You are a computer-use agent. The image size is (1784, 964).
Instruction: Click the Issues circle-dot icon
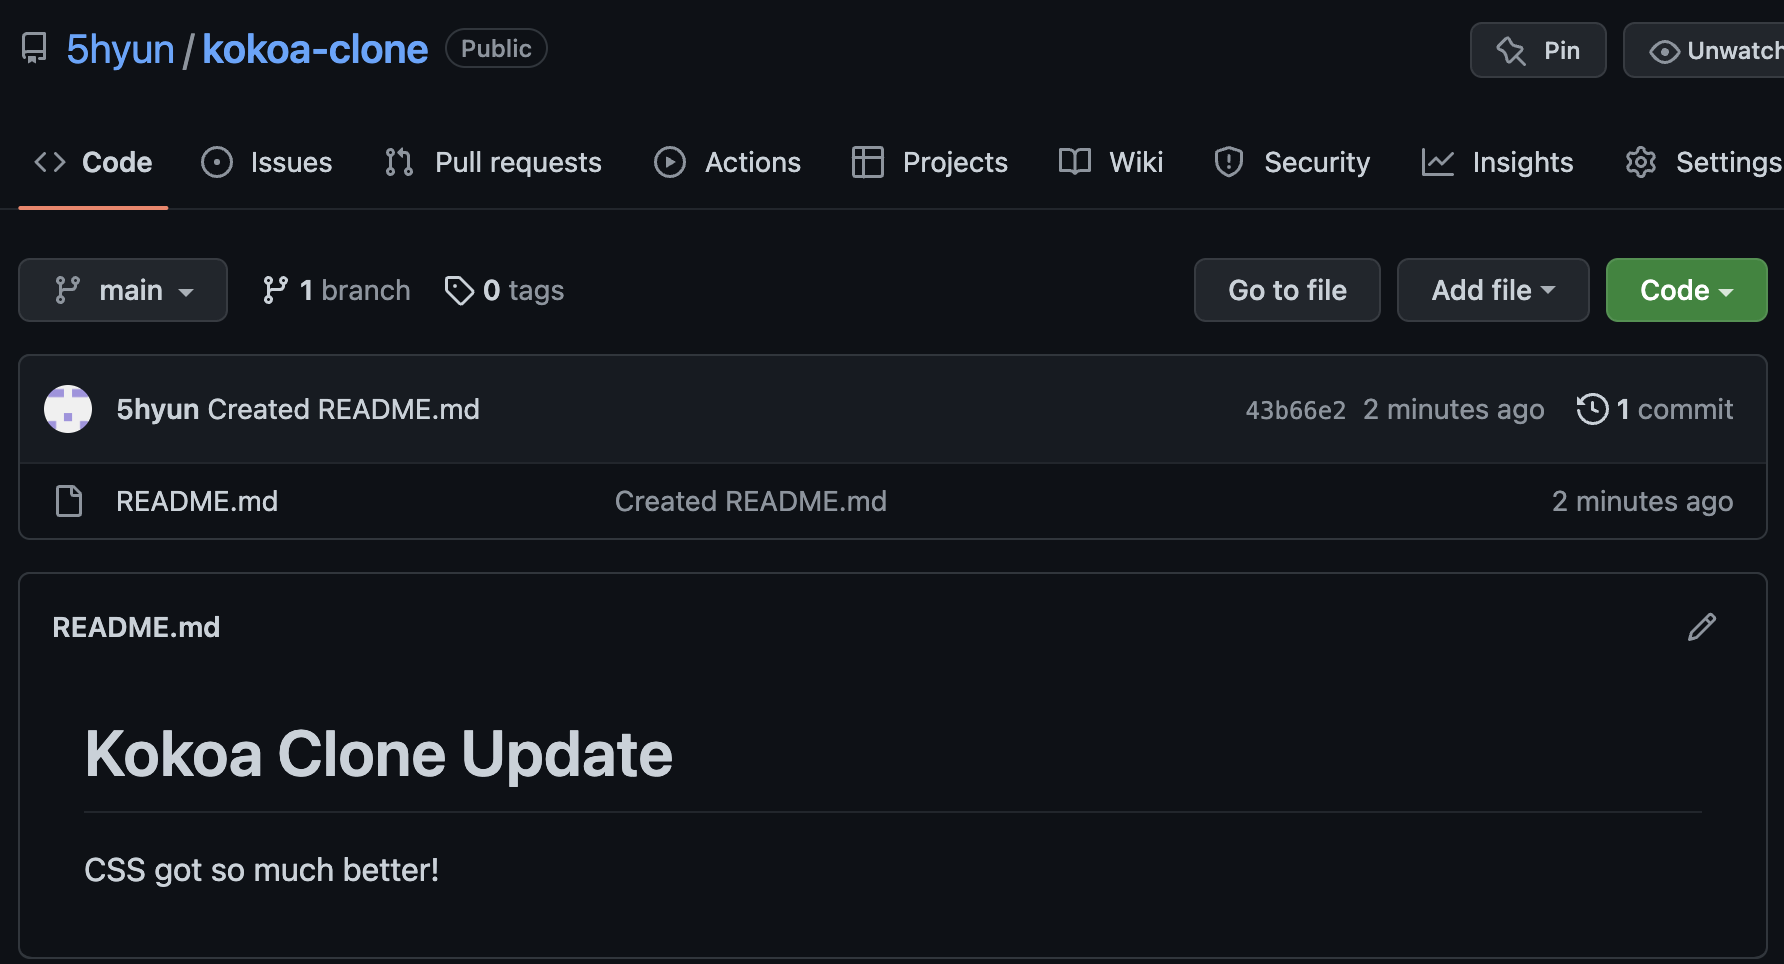(217, 162)
